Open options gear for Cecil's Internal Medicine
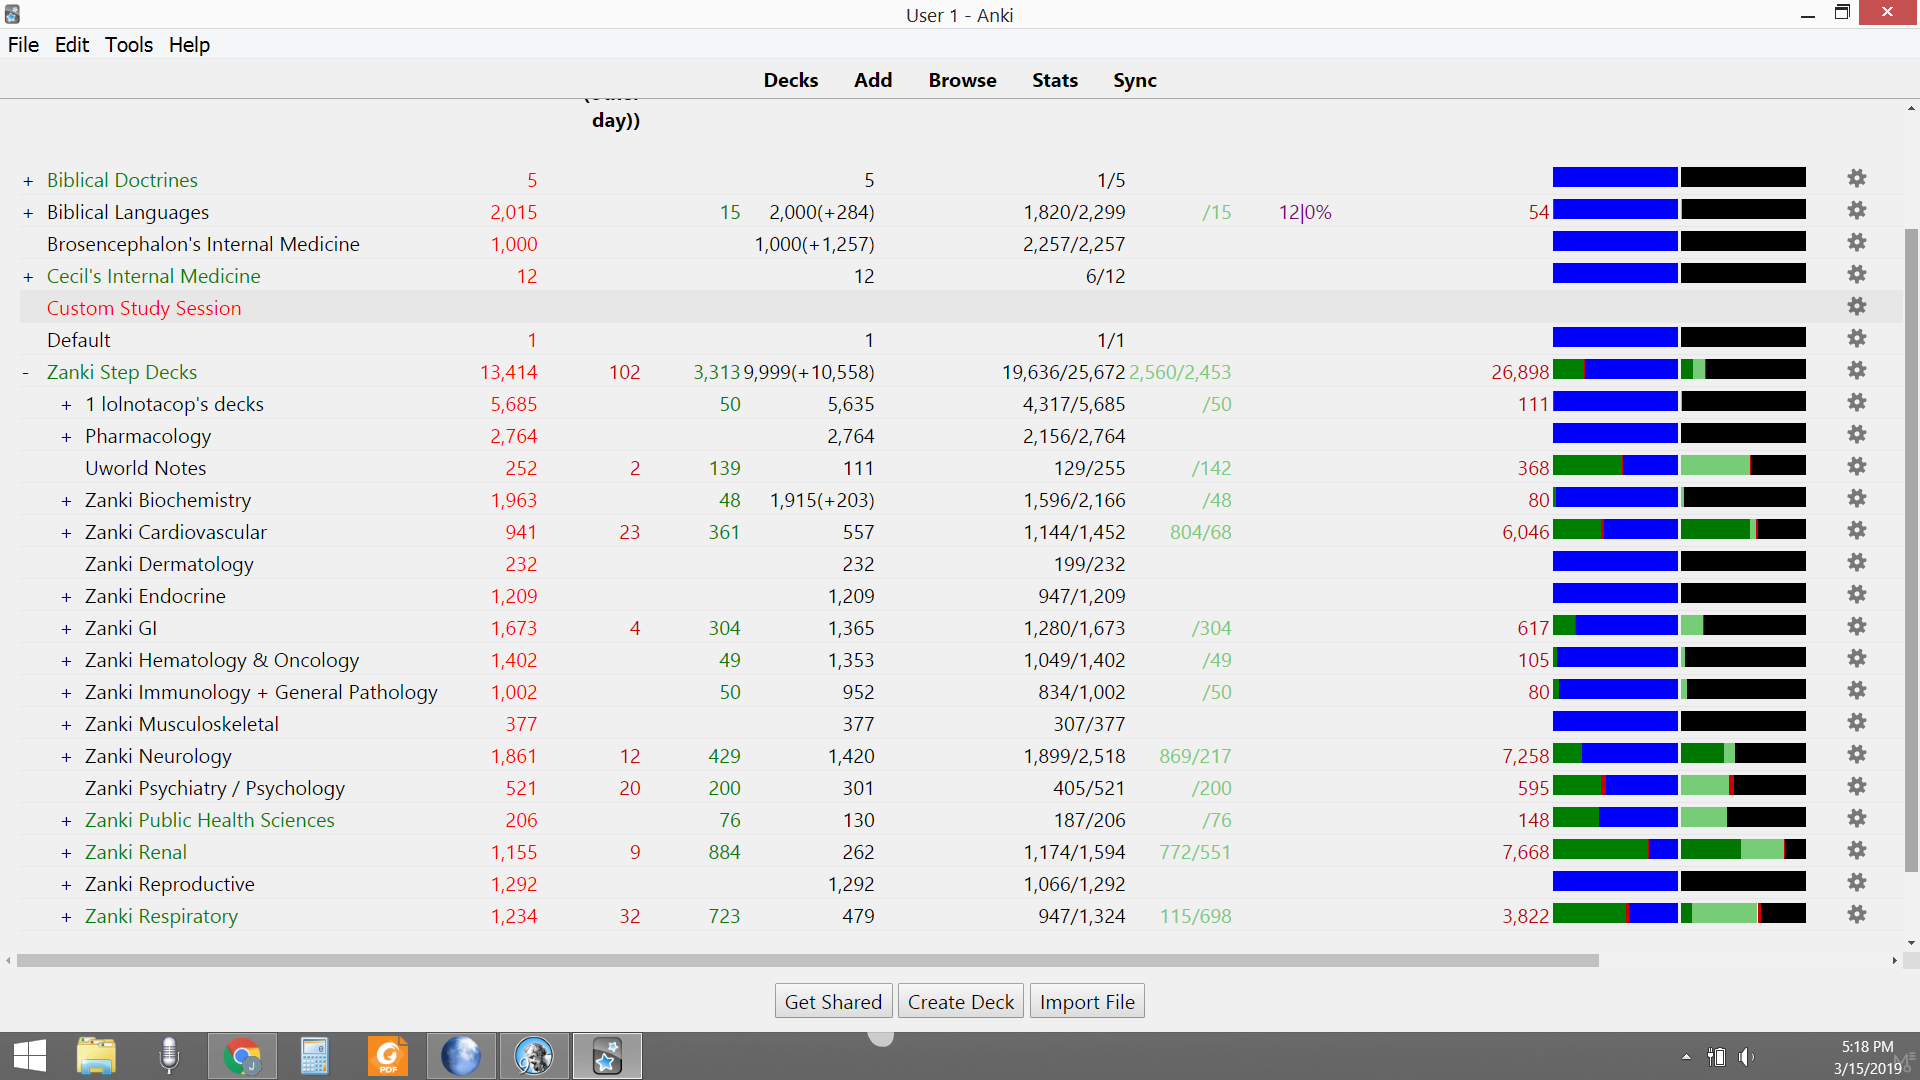 click(1857, 275)
